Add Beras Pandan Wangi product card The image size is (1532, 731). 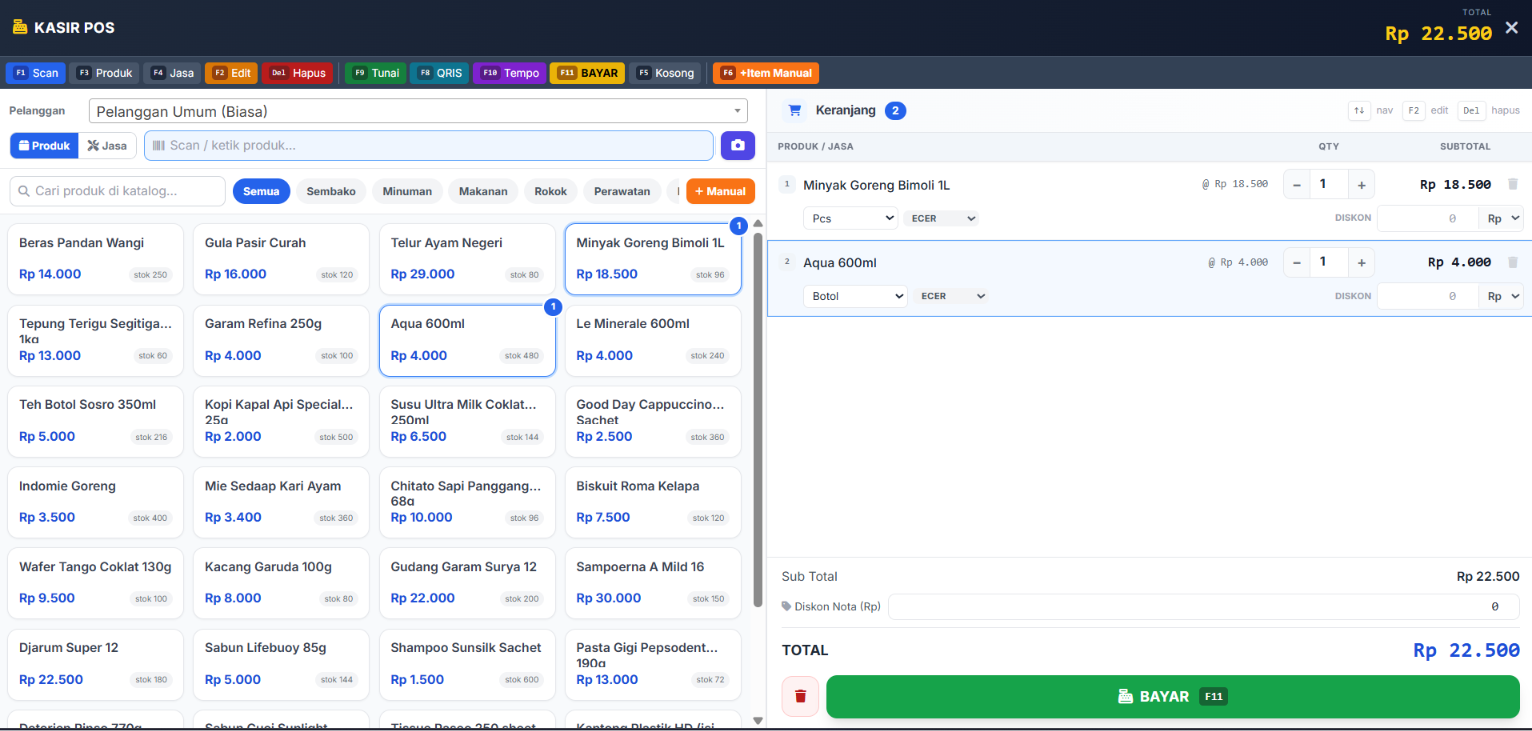click(x=95, y=259)
